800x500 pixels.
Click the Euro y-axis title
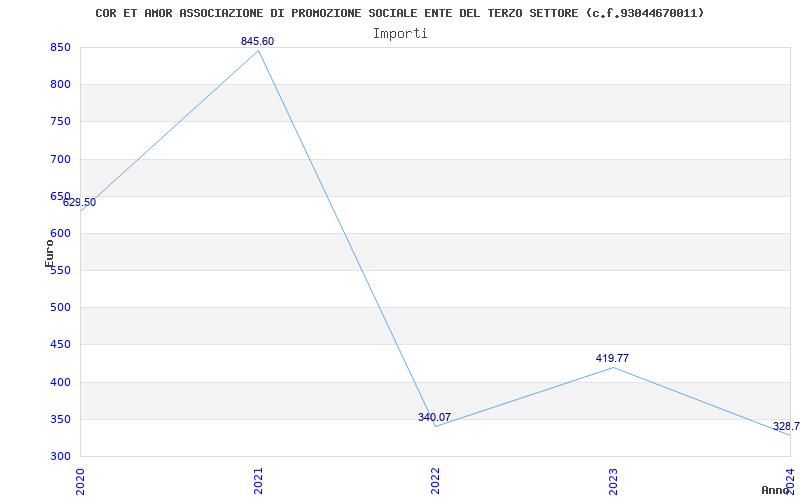(49, 254)
